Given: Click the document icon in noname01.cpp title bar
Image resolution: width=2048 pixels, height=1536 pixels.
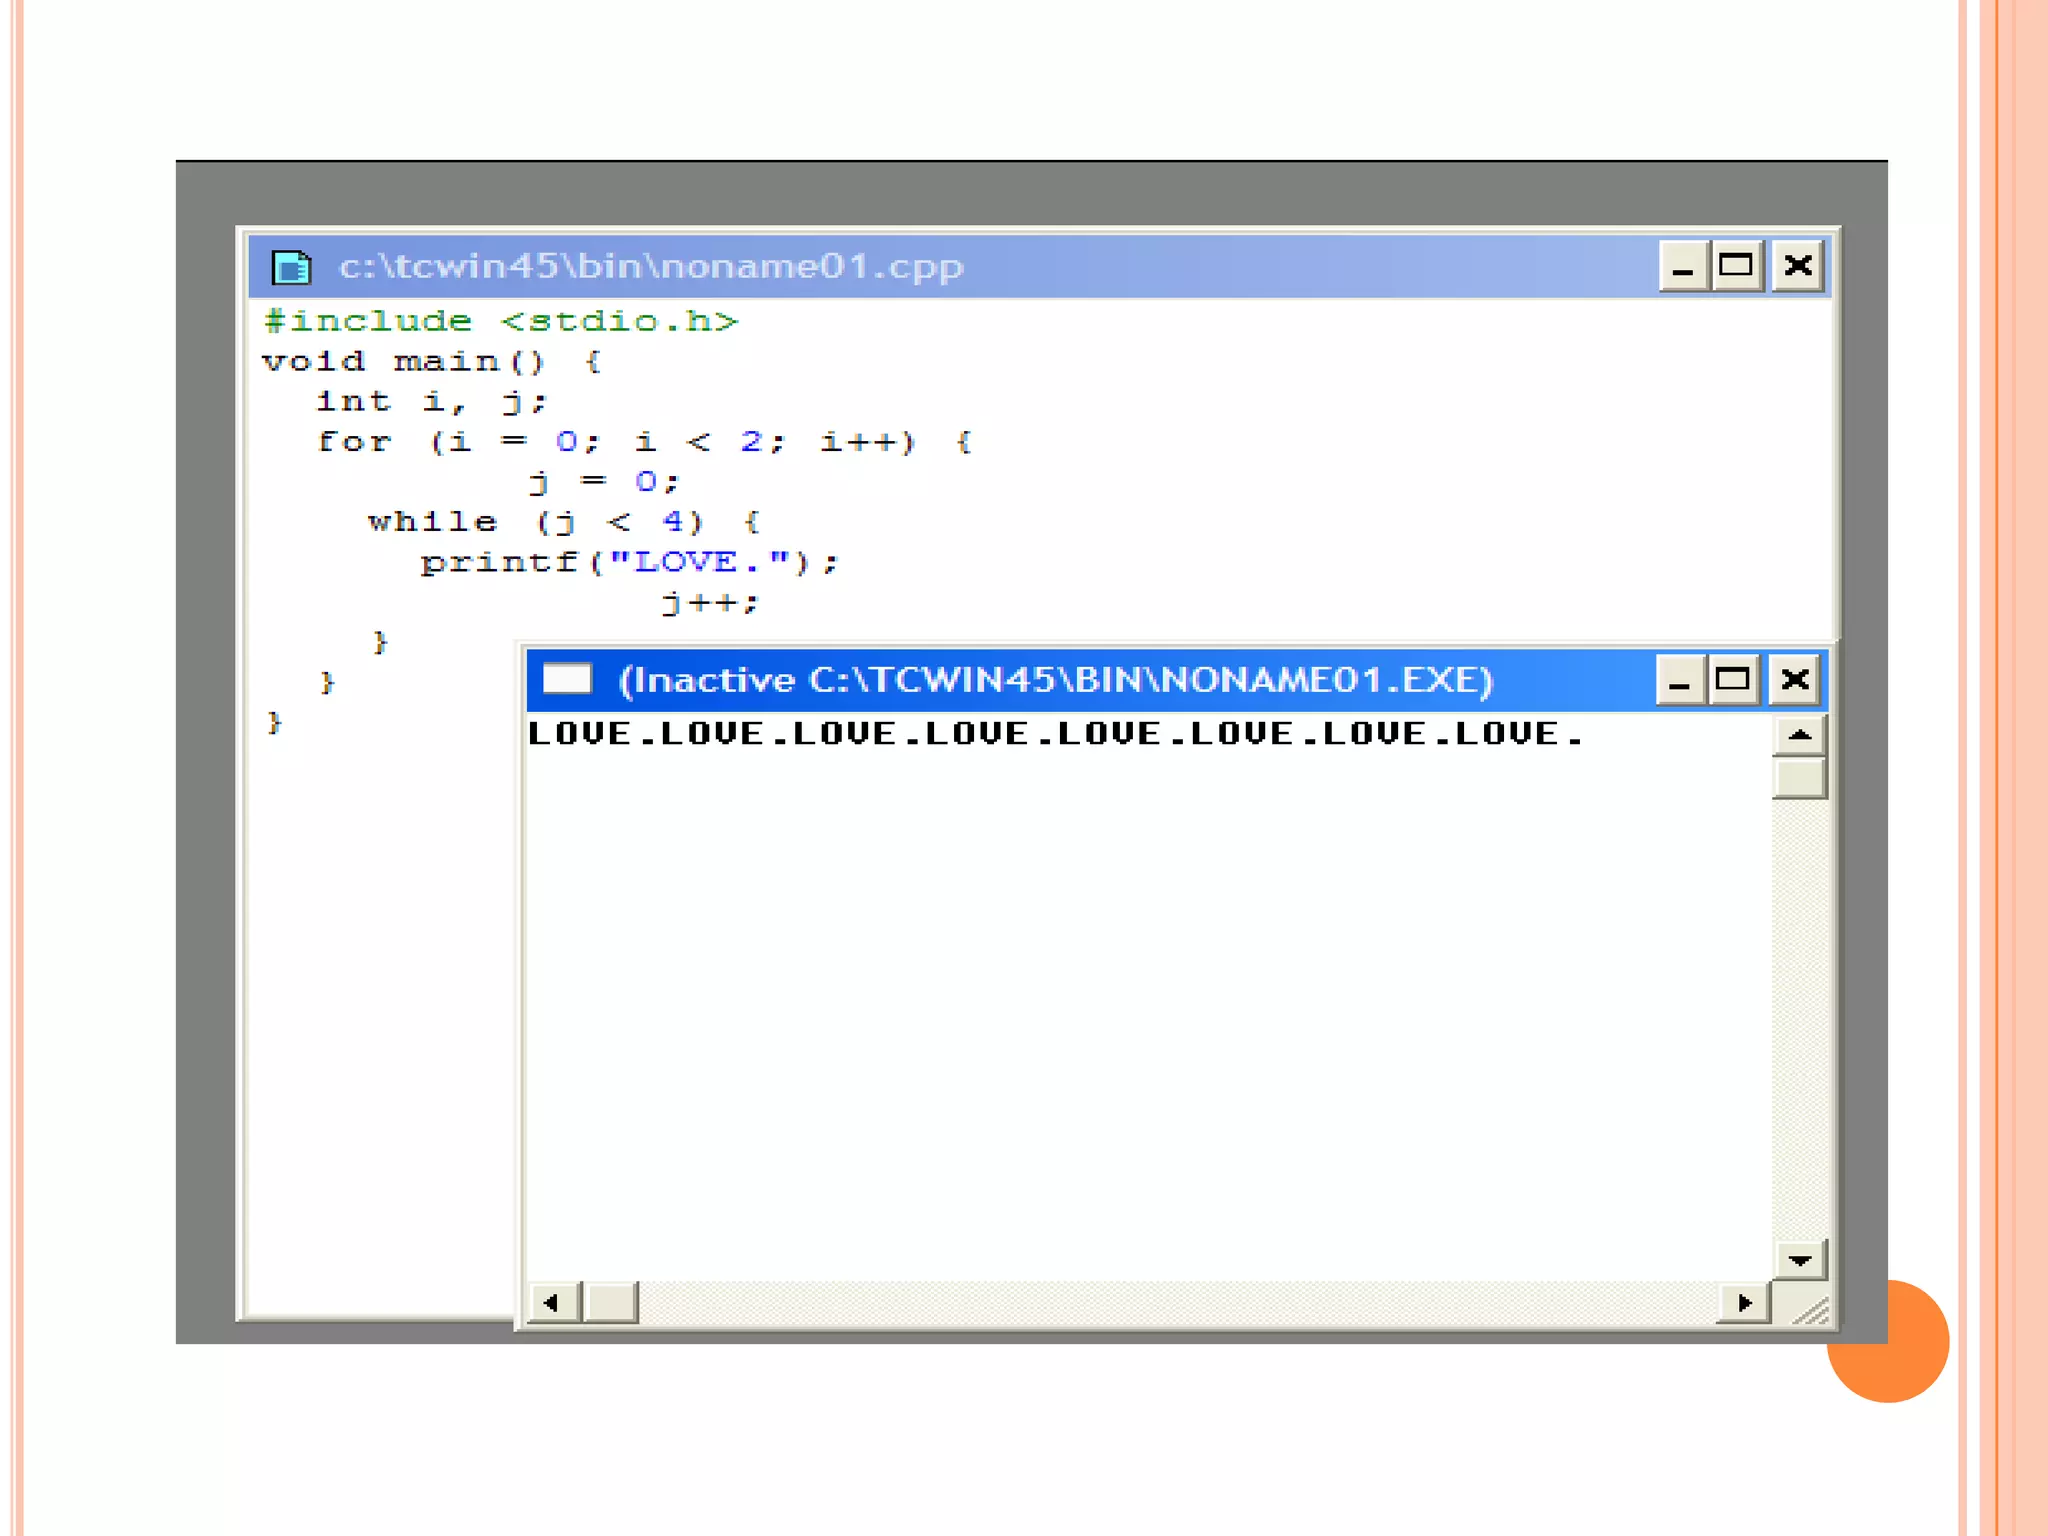Looking at the screenshot, I should click(x=291, y=267).
